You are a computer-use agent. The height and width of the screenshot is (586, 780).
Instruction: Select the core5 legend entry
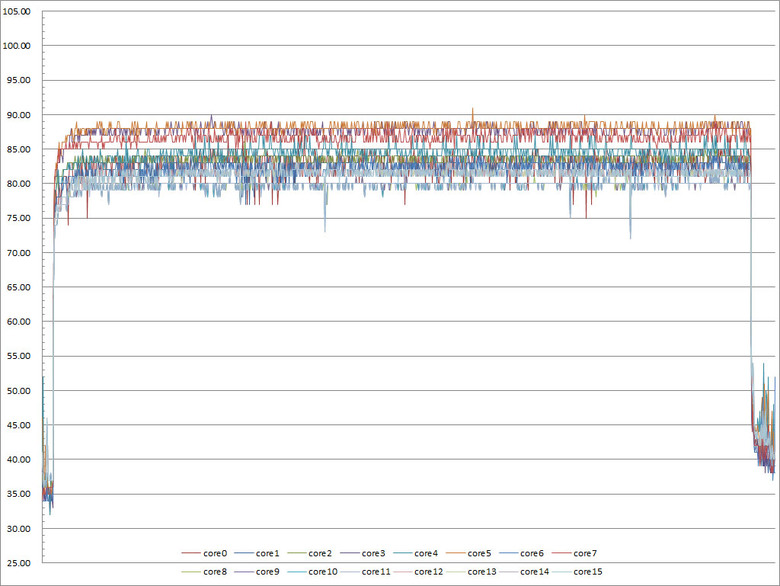(469, 553)
